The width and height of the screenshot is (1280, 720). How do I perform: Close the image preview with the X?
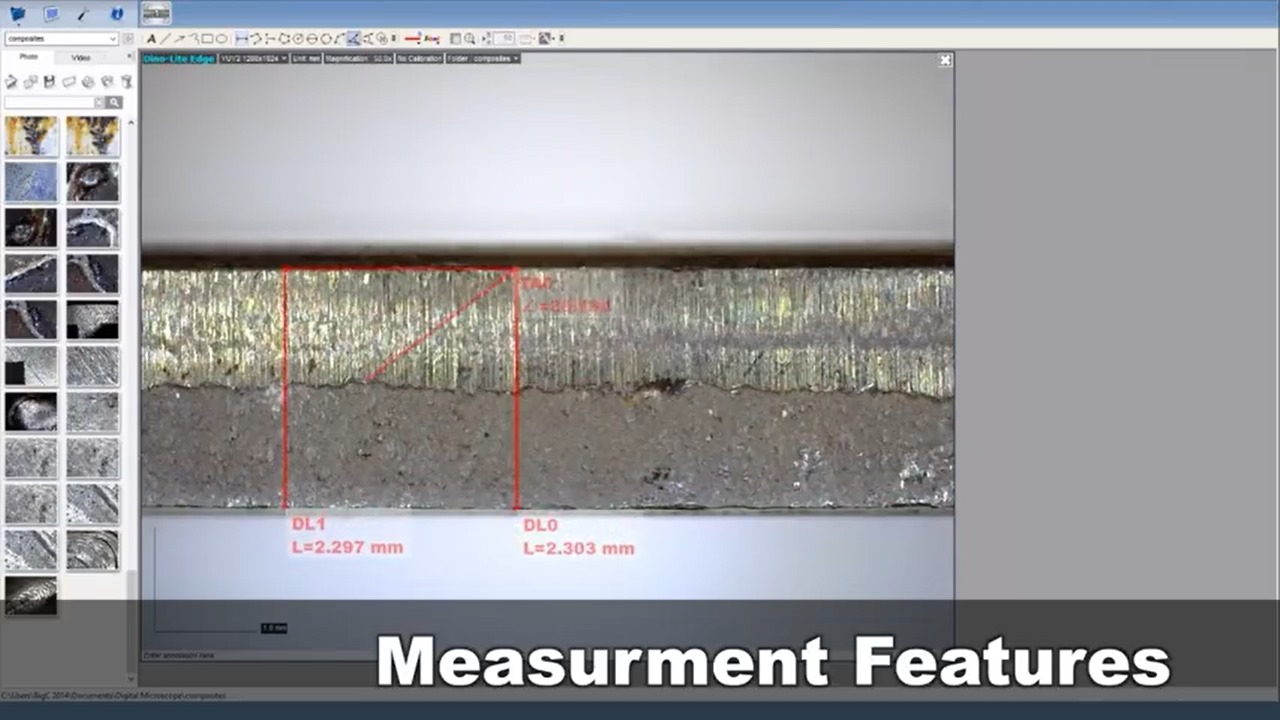click(945, 60)
